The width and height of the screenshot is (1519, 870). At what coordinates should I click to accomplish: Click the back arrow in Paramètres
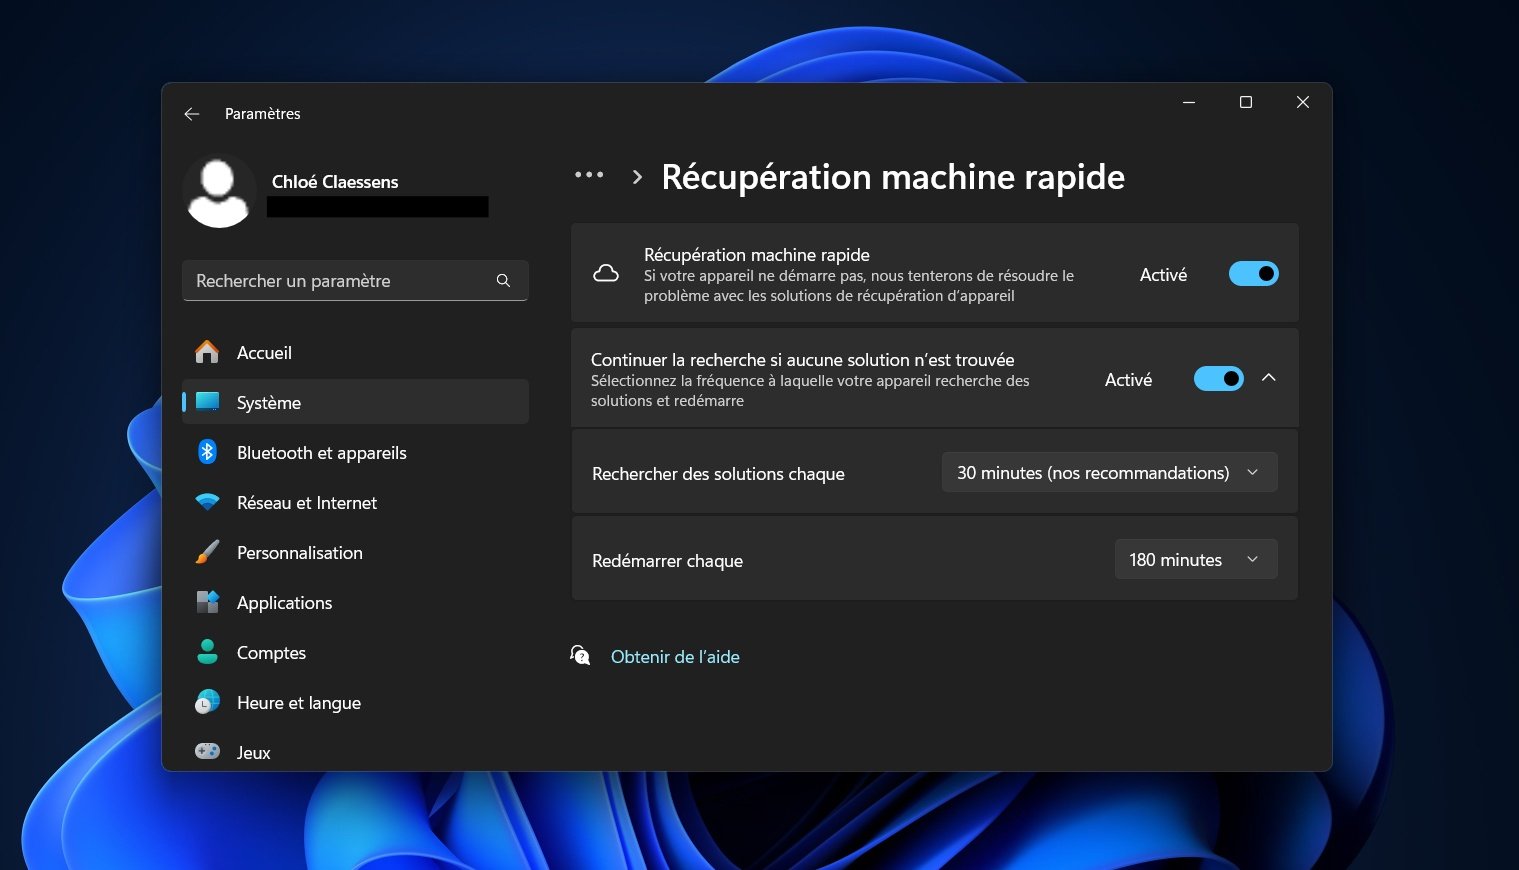coord(191,114)
